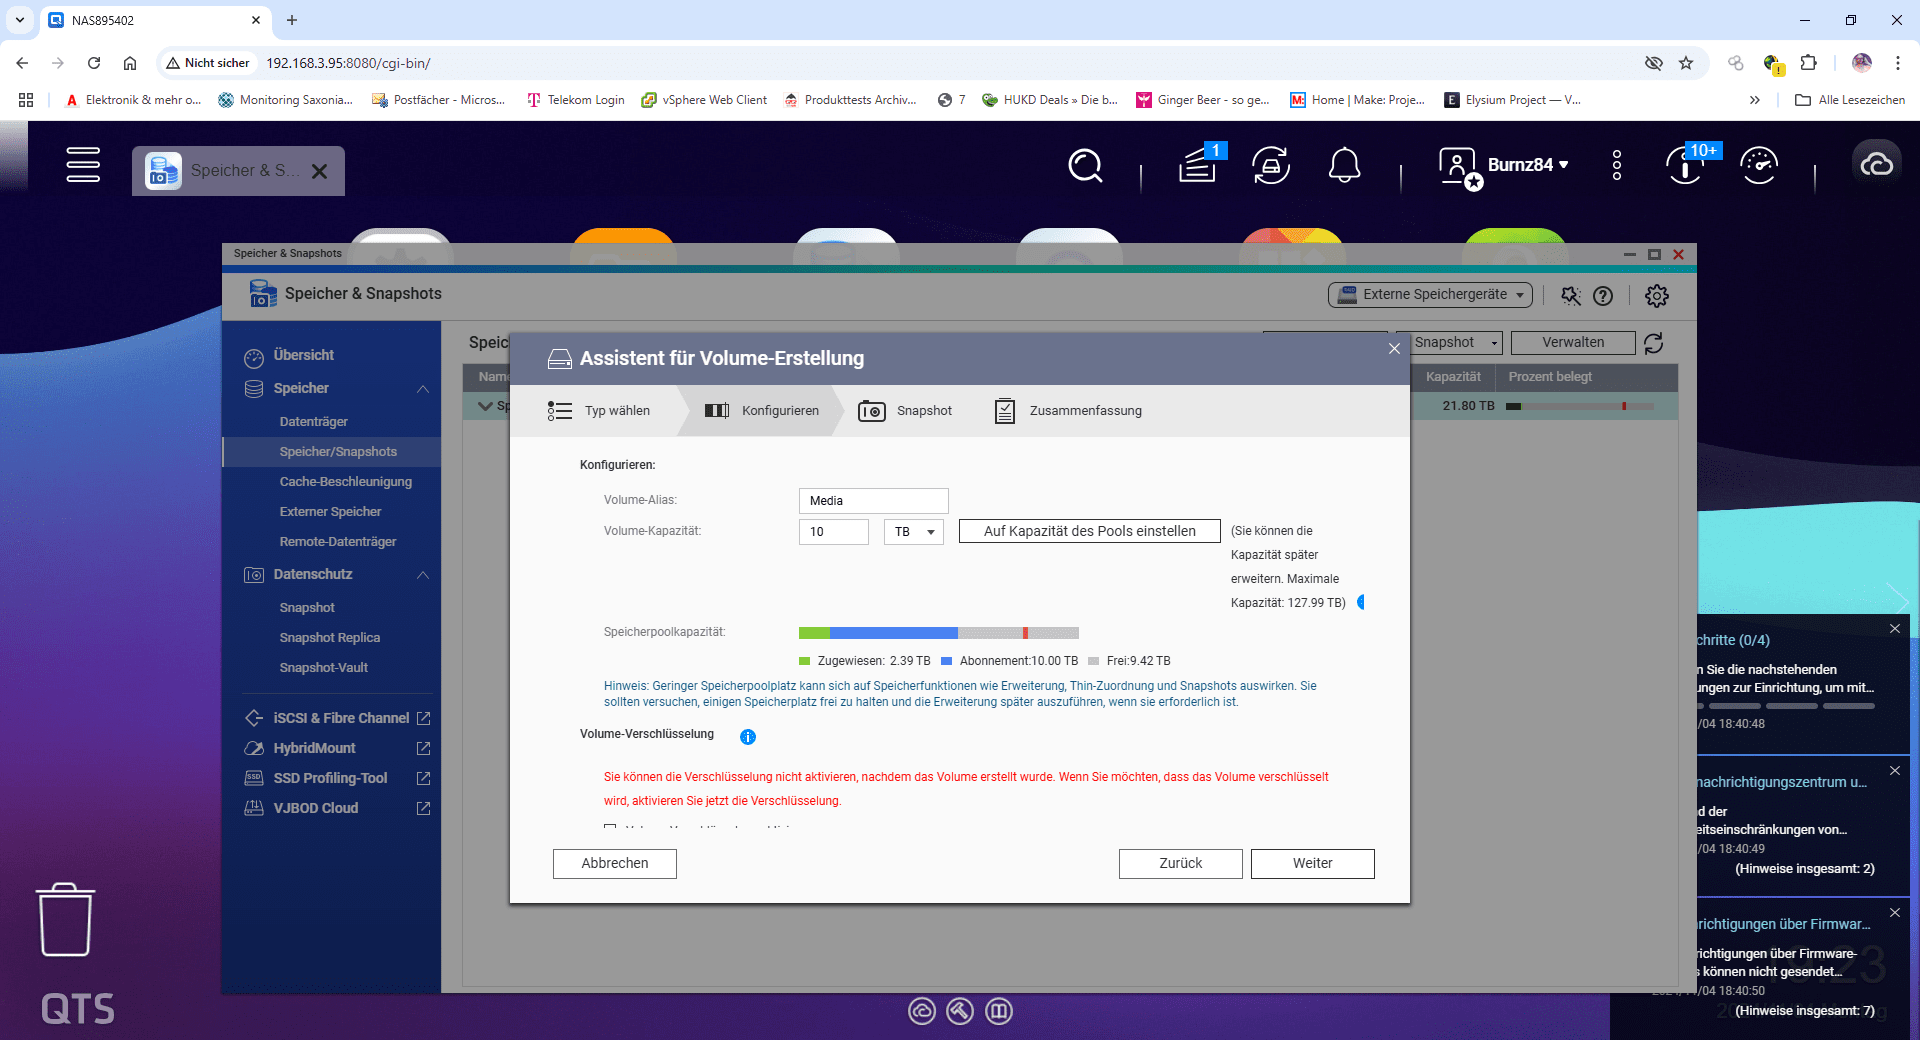Open the event notifications bell icon

click(1344, 165)
